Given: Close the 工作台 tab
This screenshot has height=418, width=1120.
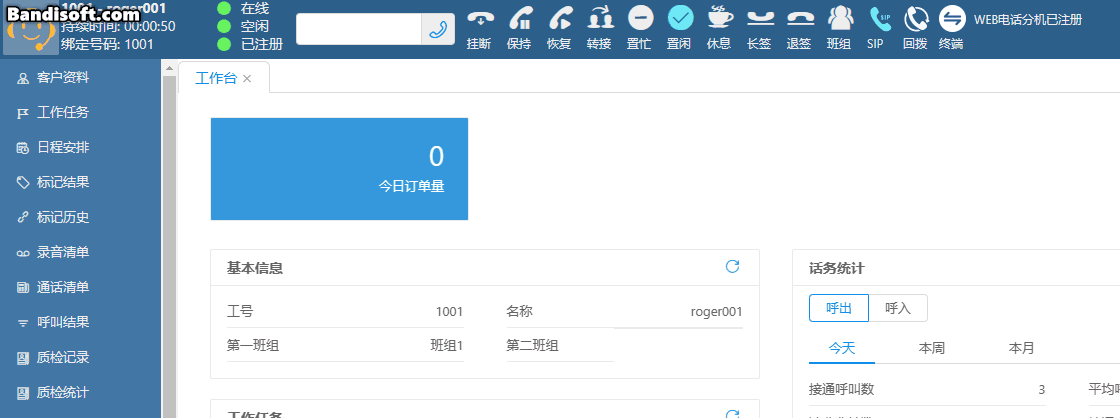Looking at the screenshot, I should (247, 78).
